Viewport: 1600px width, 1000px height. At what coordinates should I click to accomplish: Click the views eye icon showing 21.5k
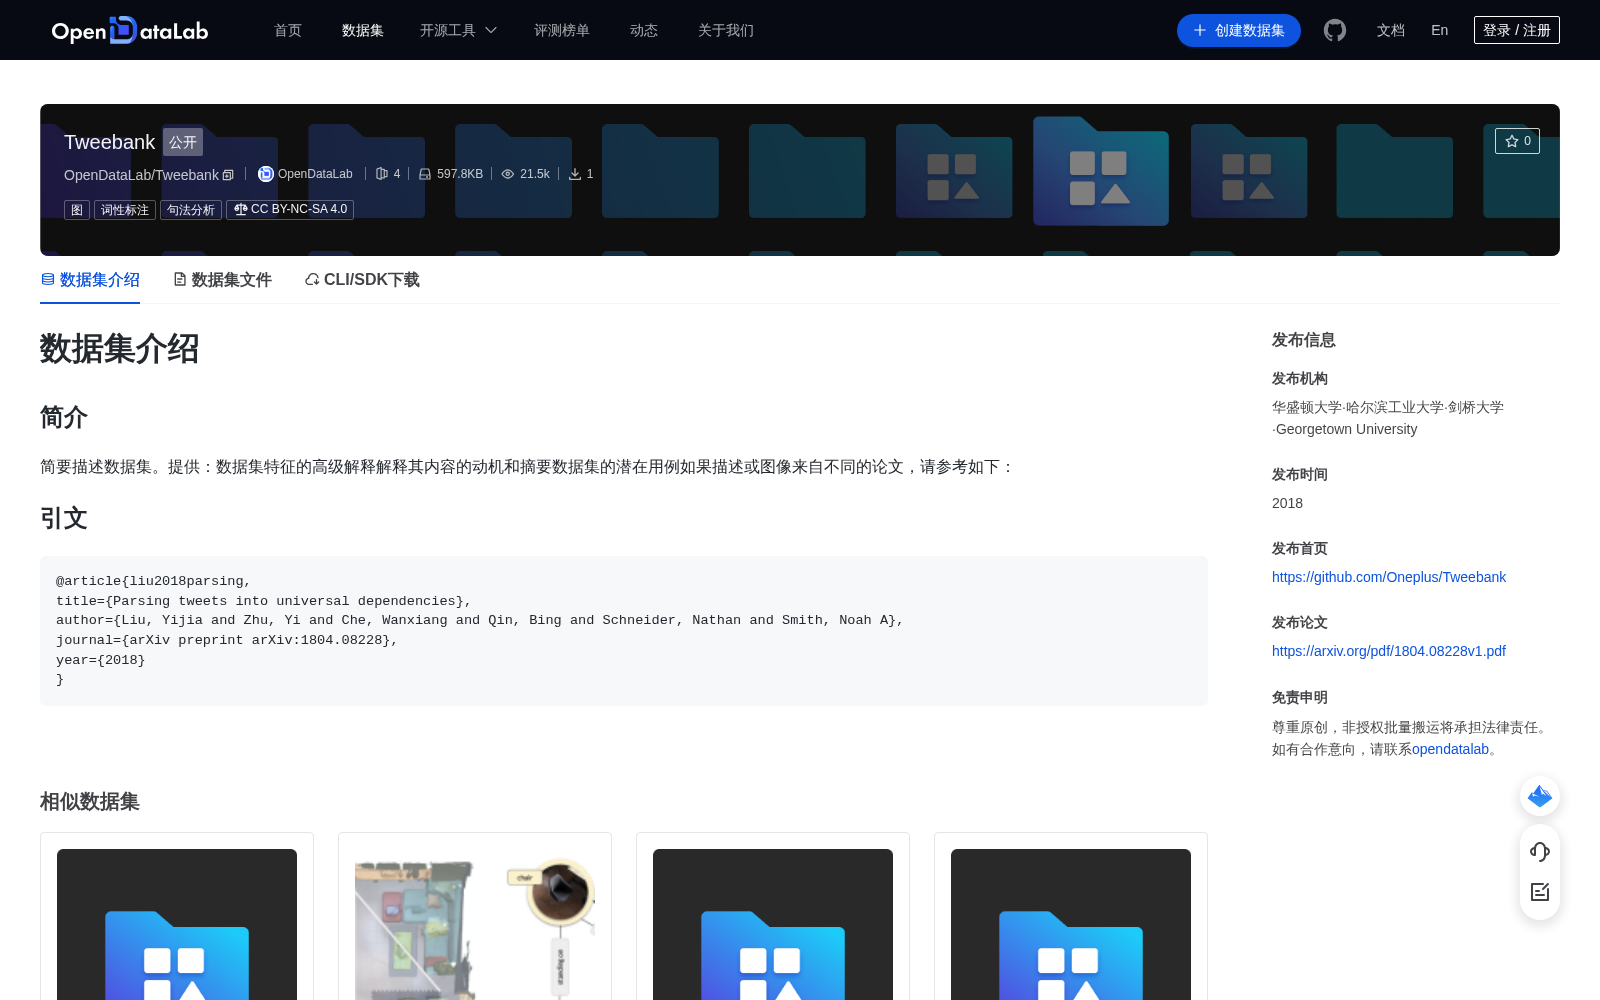pos(508,174)
